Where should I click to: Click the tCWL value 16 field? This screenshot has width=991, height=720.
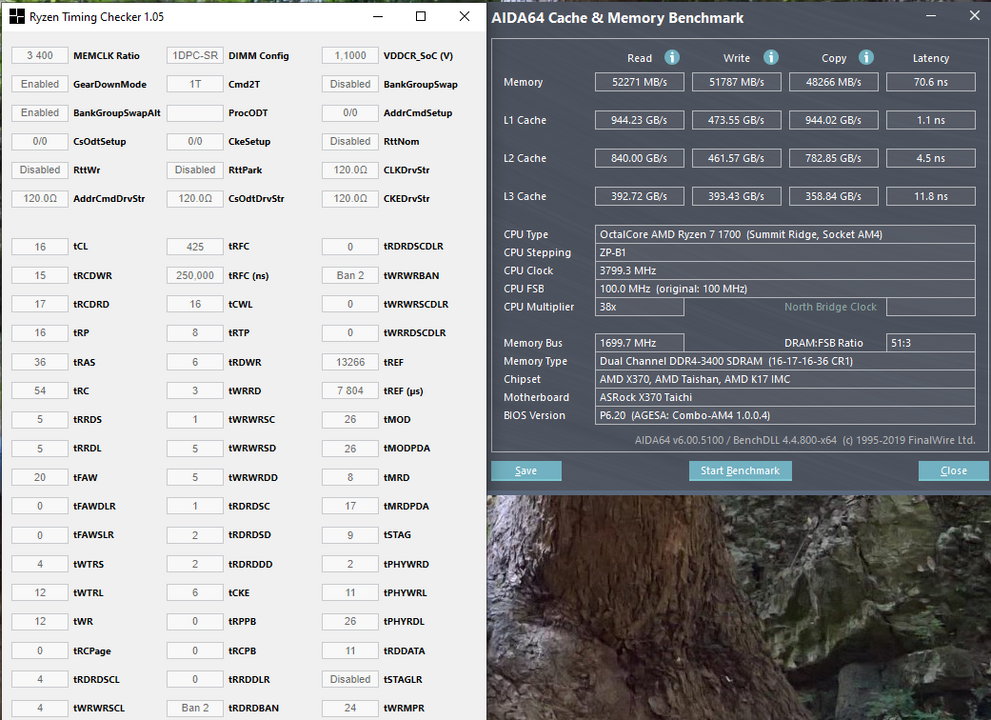[x=195, y=304]
